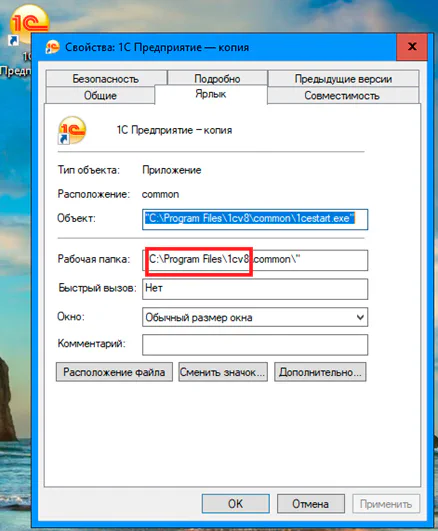This screenshot has height=531, width=438.
Task: Confirm with the OK button
Action: pyautogui.click(x=236, y=504)
